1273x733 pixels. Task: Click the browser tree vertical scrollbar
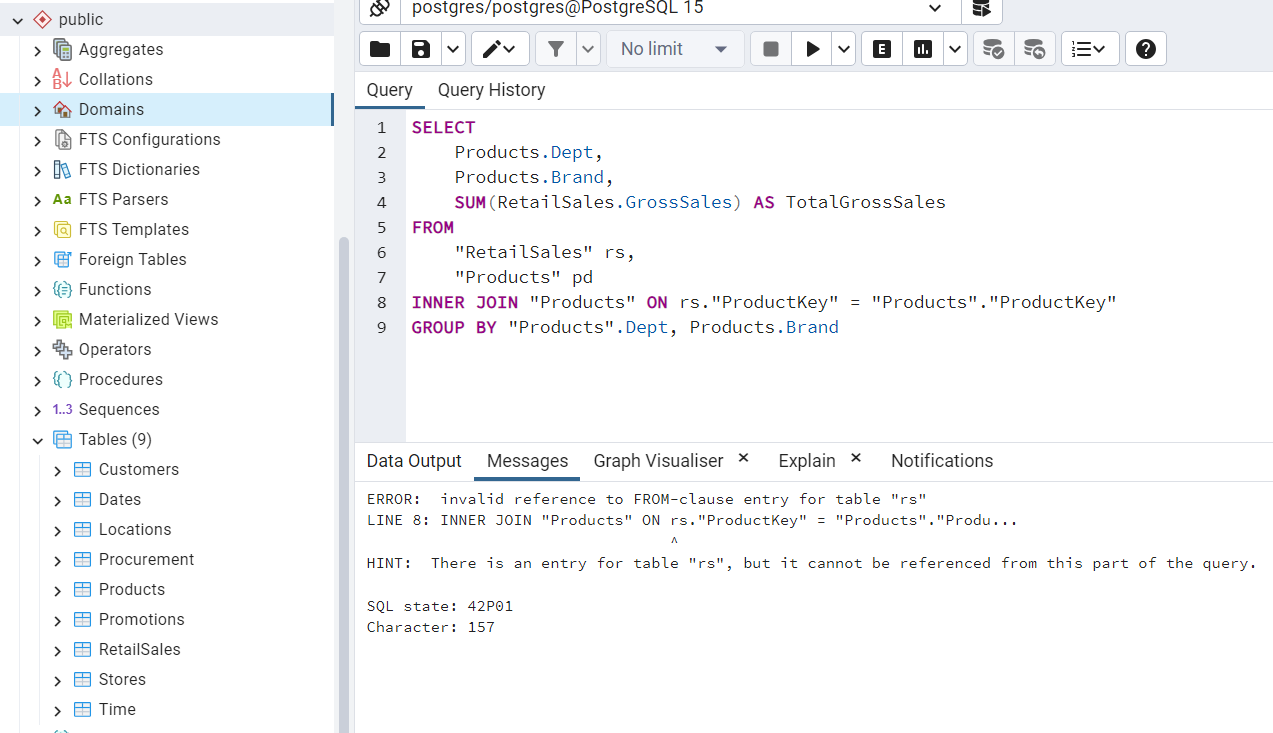pos(345,485)
